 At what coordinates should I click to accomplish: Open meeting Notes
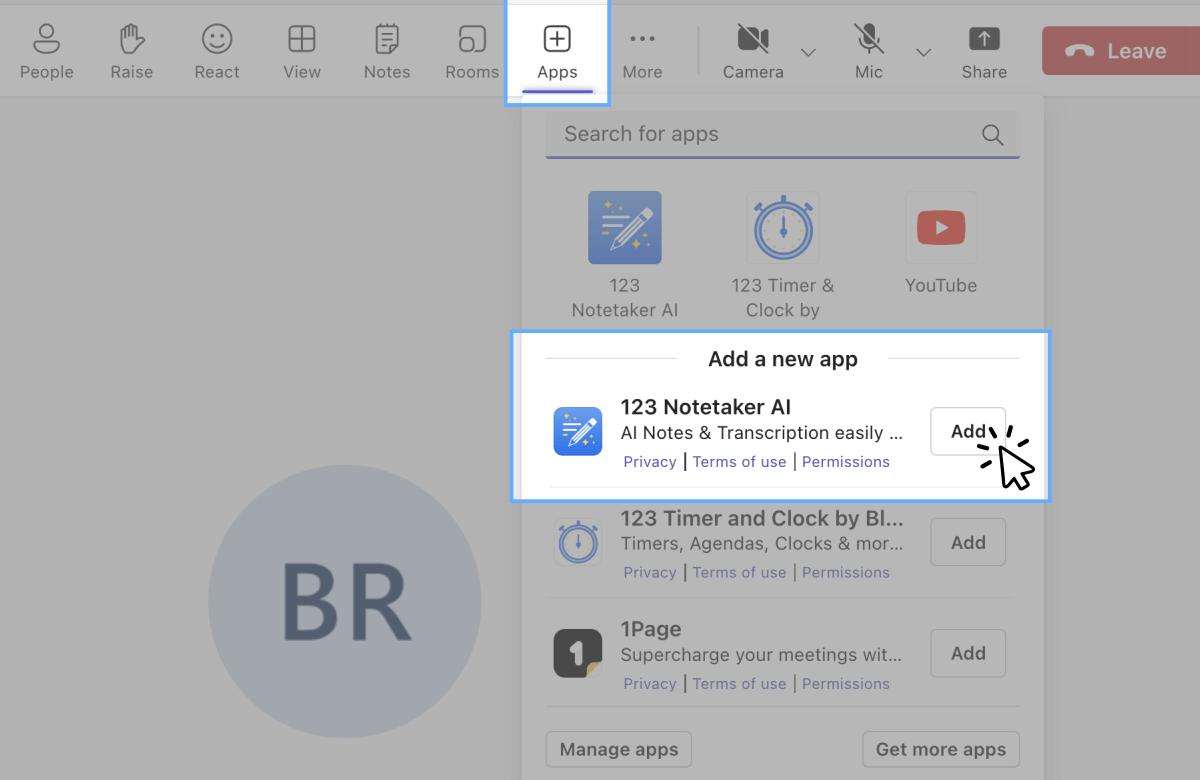387,52
